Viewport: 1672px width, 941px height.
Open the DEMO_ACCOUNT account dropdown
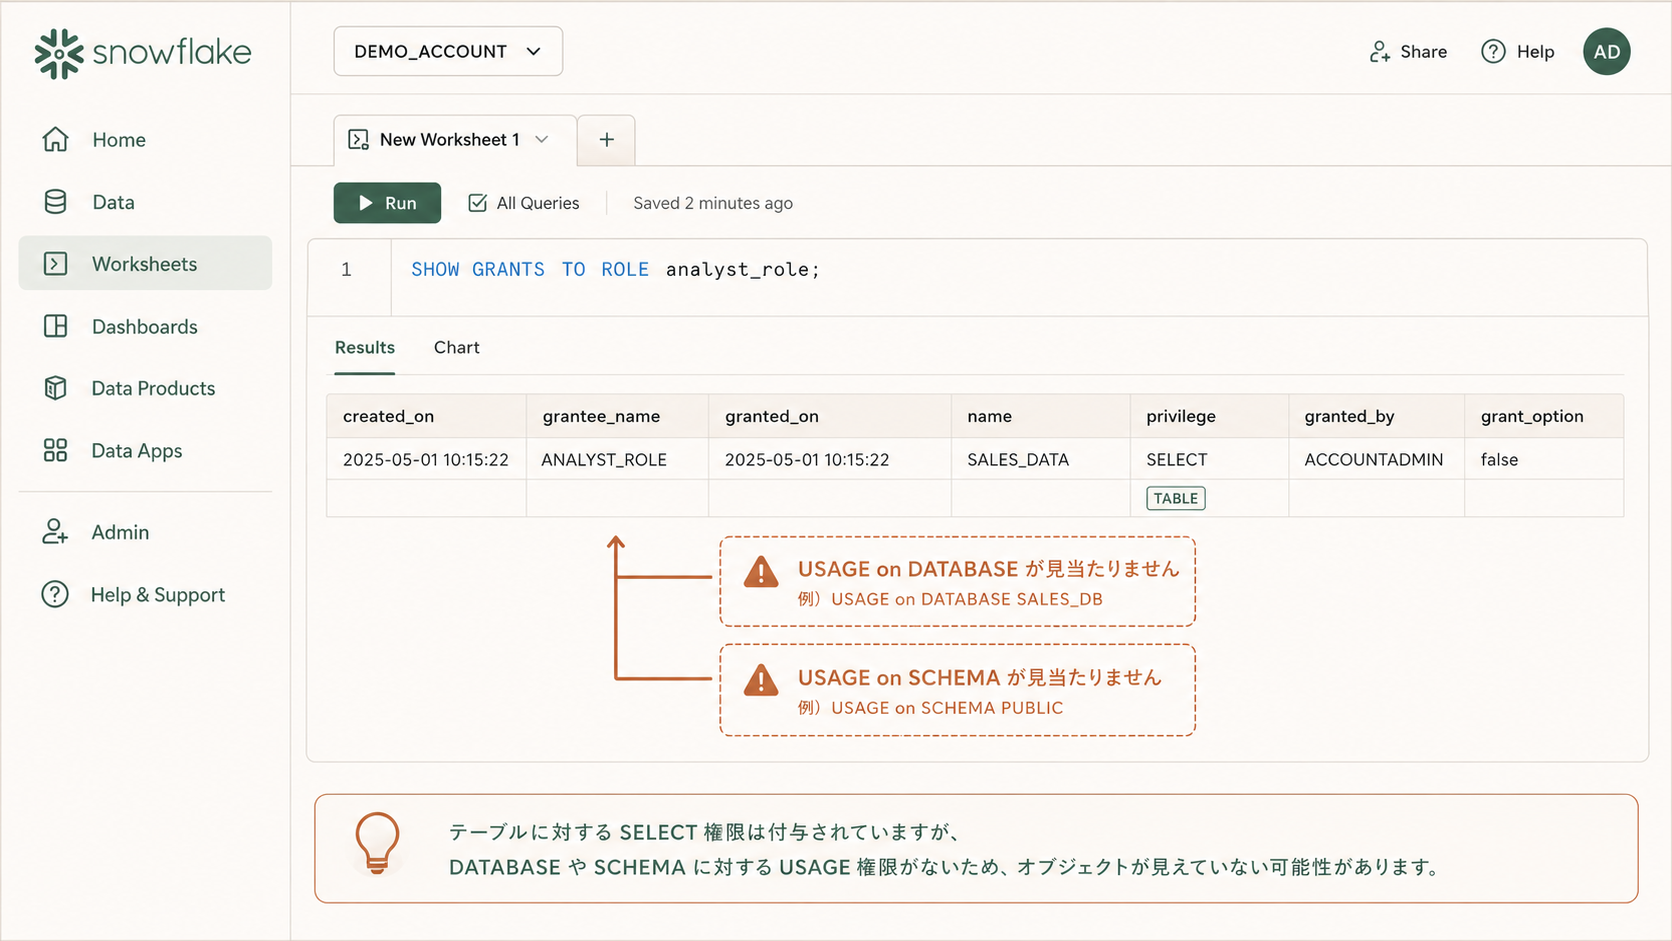448,51
